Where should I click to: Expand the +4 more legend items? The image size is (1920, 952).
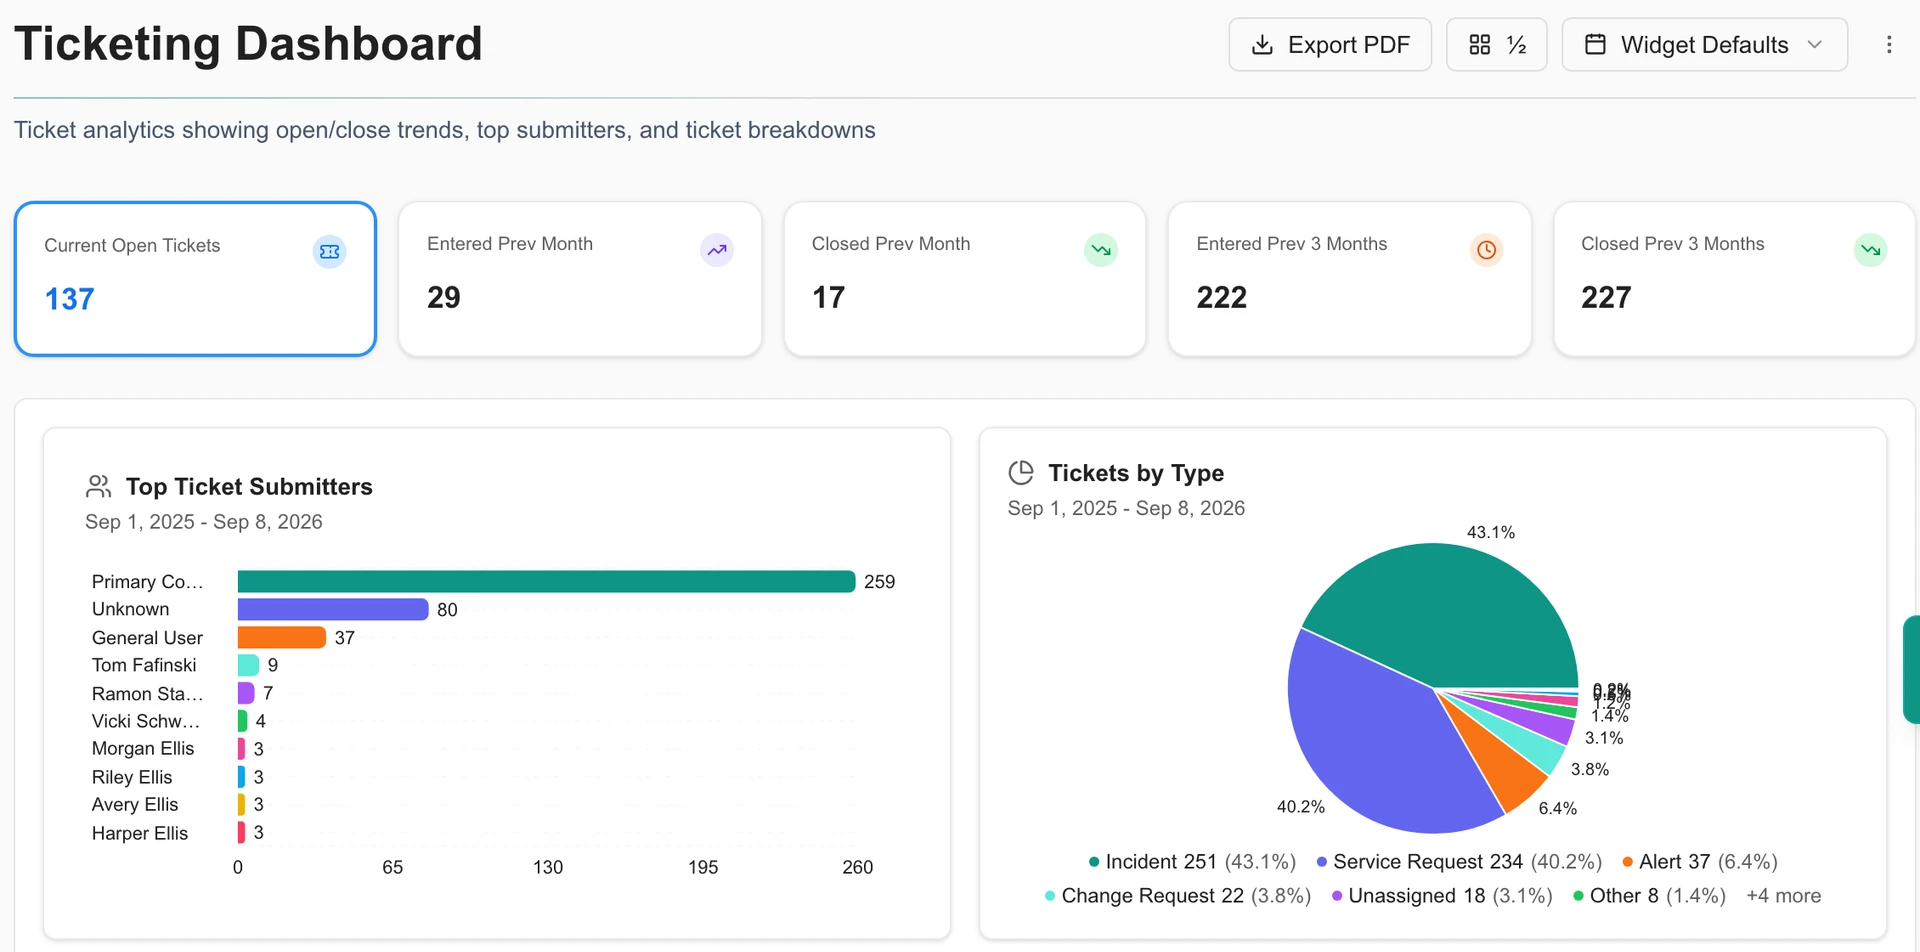point(1783,896)
